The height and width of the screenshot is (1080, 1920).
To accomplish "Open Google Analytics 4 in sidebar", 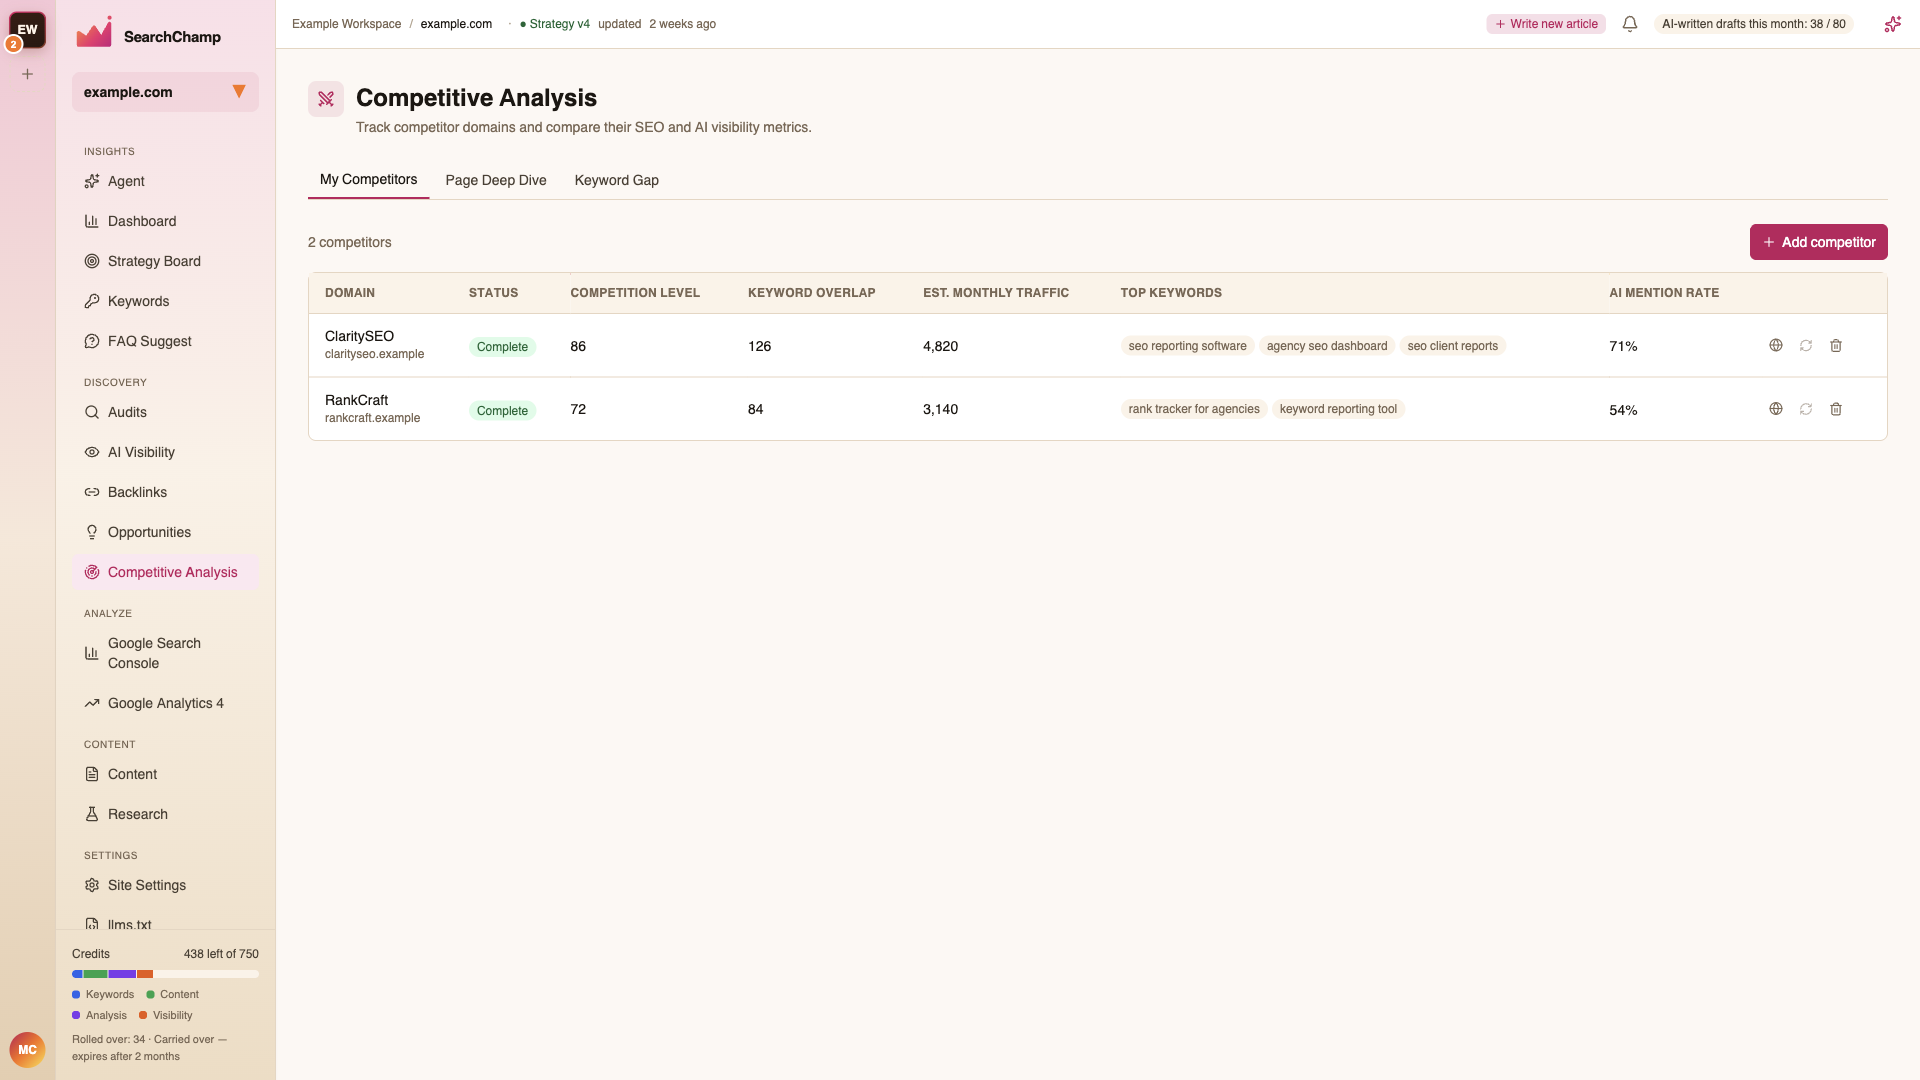I will pyautogui.click(x=165, y=703).
